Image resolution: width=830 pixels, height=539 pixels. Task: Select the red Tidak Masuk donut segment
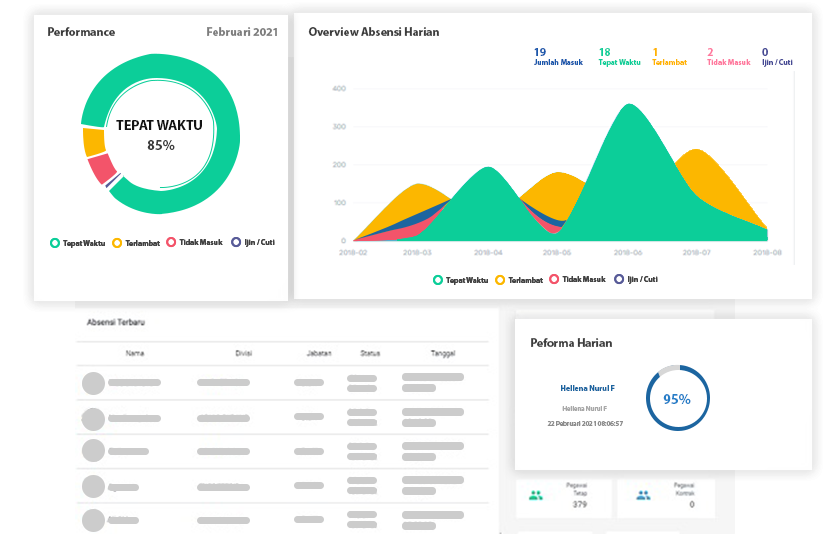(x=102, y=168)
